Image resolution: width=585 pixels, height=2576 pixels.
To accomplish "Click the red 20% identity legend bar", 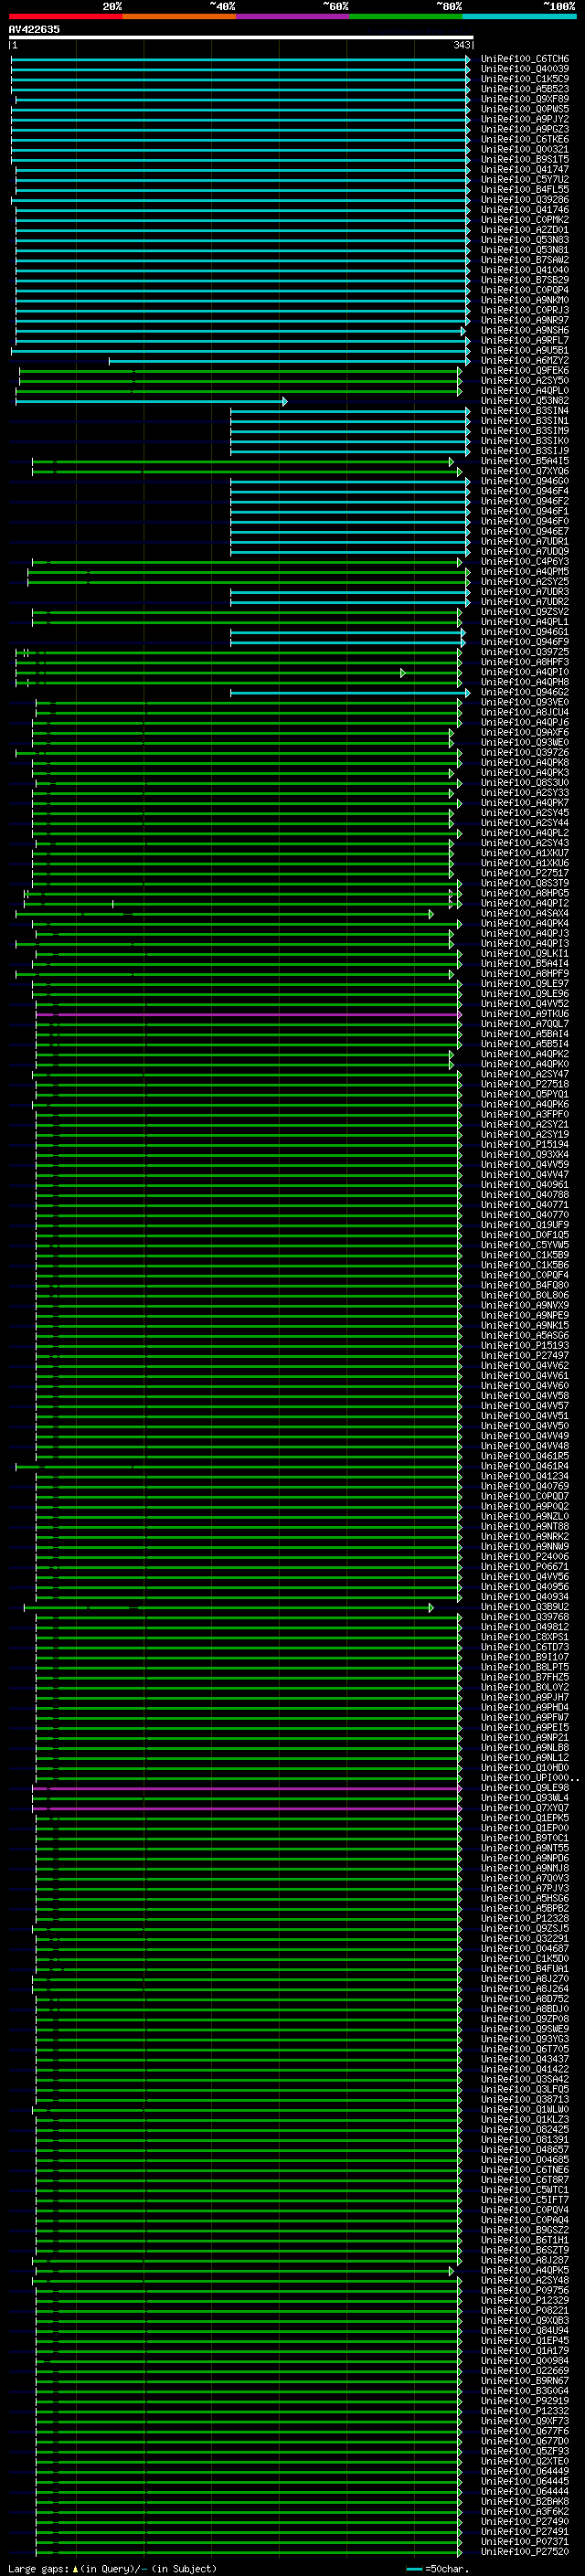I will 65,16.
